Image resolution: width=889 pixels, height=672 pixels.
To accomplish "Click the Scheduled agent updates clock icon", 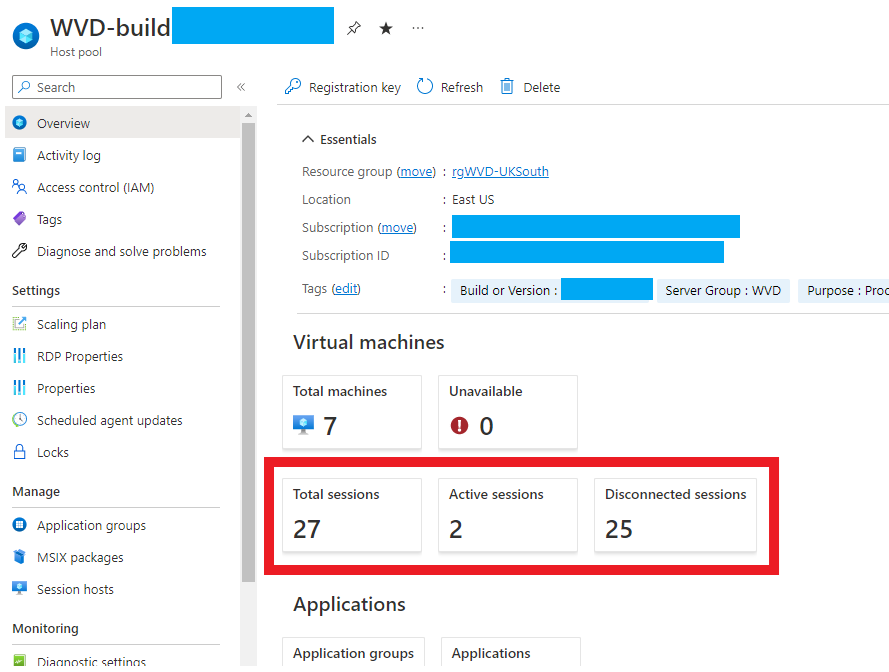I will pos(19,420).
